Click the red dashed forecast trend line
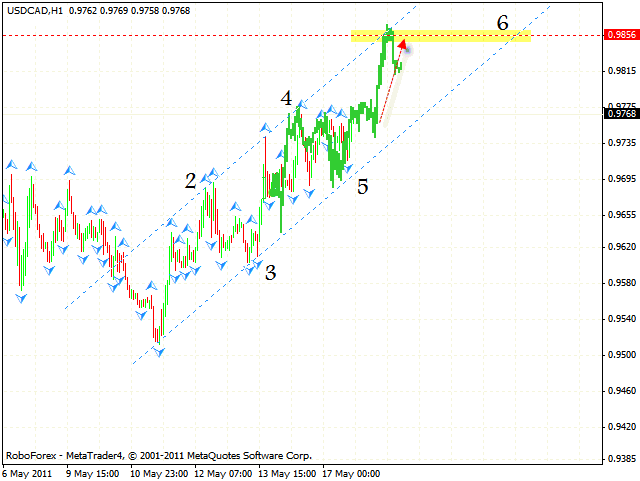 coord(388,88)
